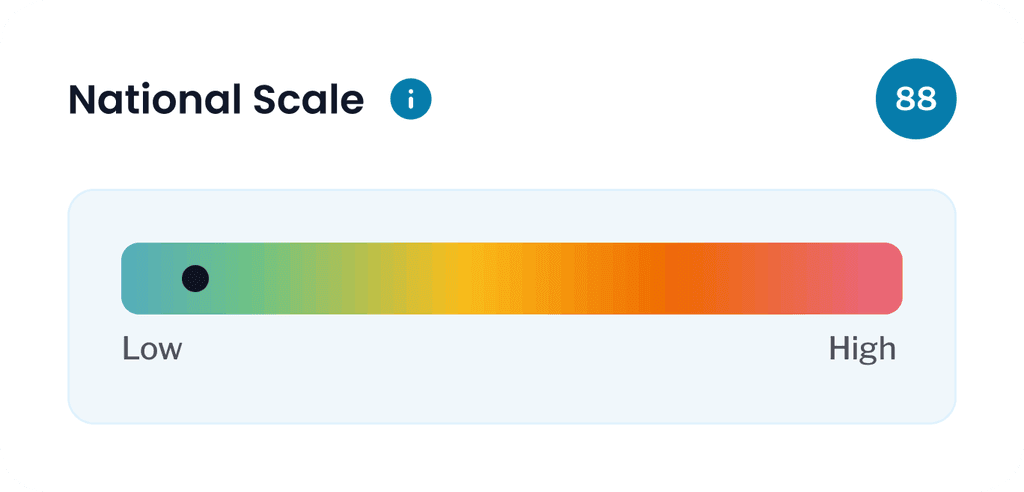Image resolution: width=1024 pixels, height=492 pixels.
Task: Click the High label under the bar
Action: [862, 349]
